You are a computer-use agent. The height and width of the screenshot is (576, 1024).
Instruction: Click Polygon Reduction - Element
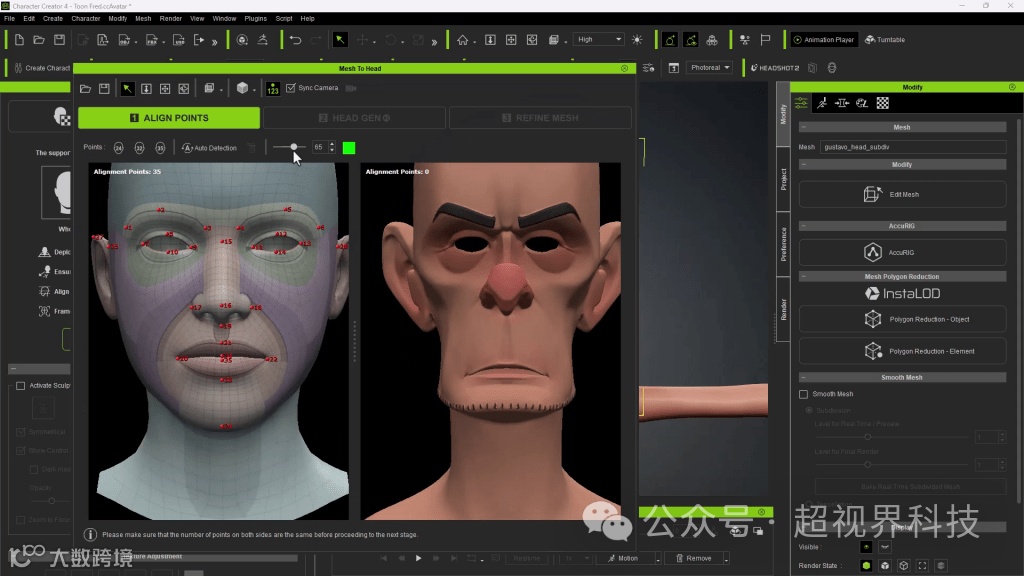click(x=903, y=351)
